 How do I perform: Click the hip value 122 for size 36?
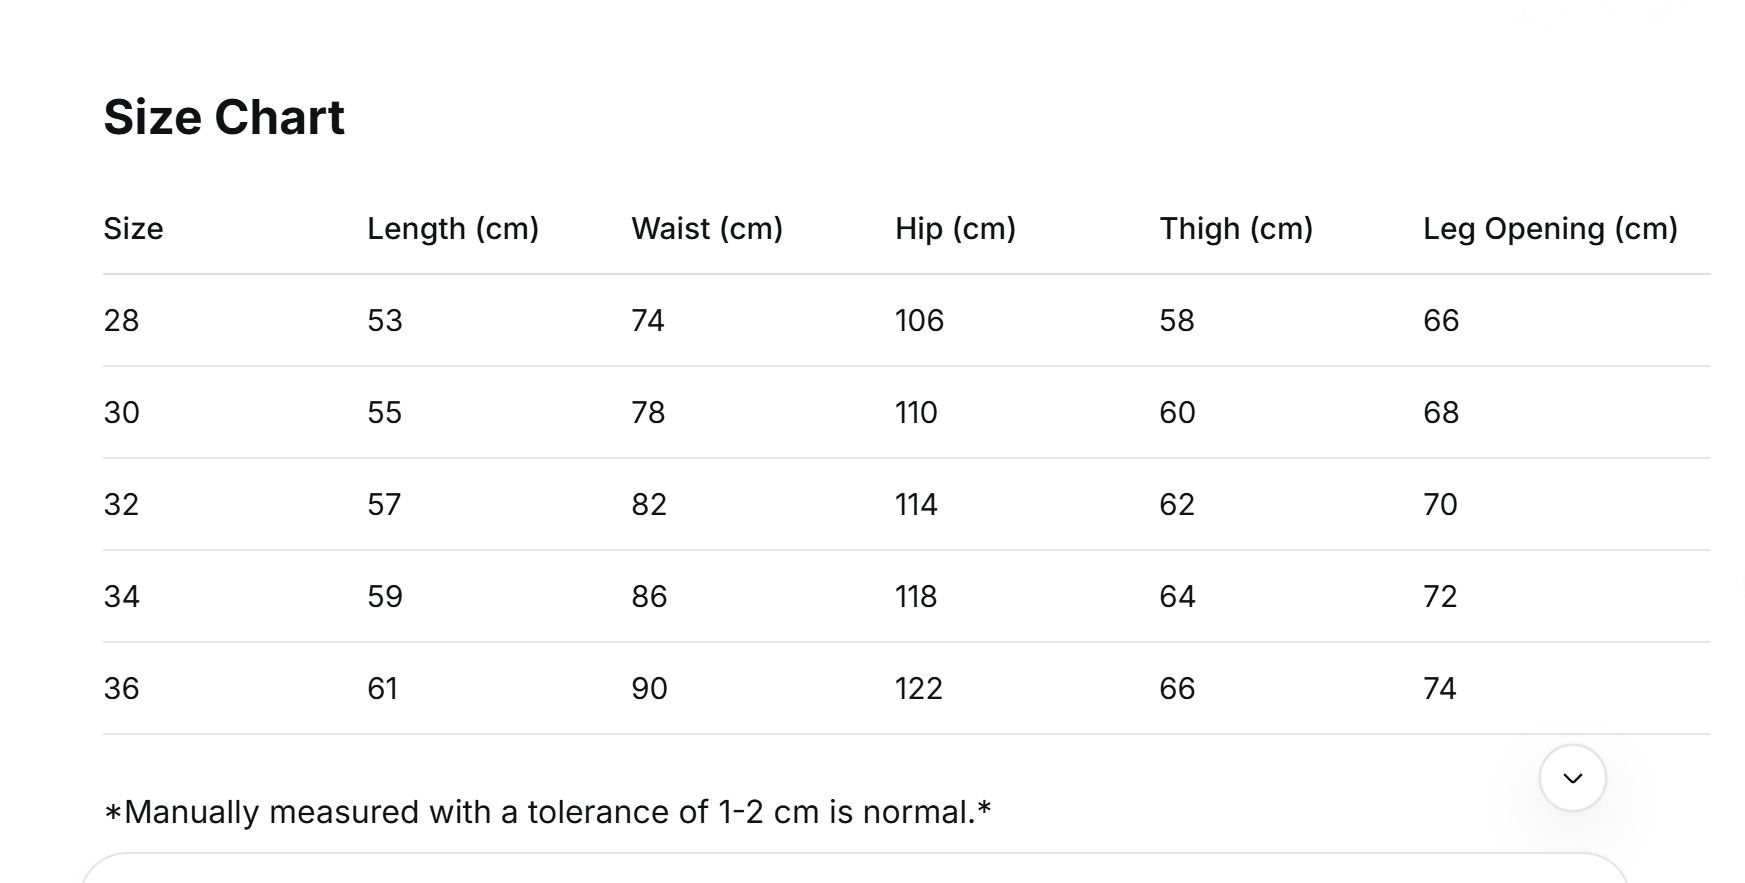pyautogui.click(x=919, y=688)
